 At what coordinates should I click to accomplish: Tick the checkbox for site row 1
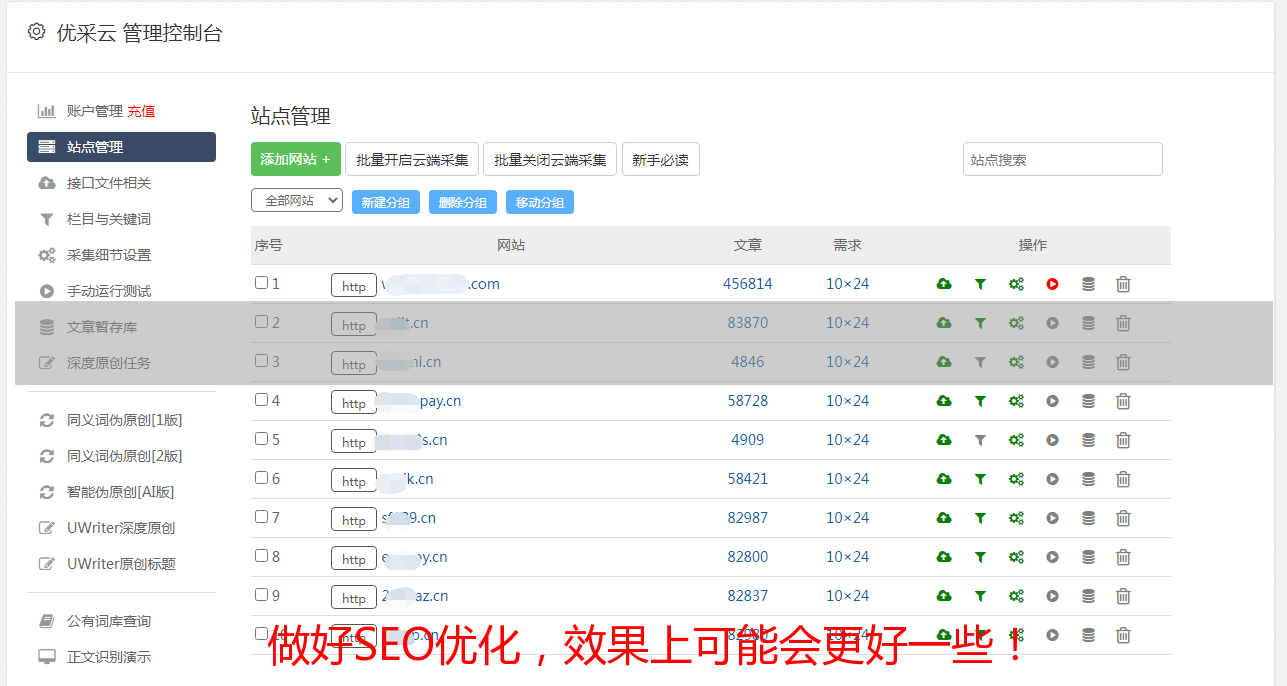click(261, 283)
